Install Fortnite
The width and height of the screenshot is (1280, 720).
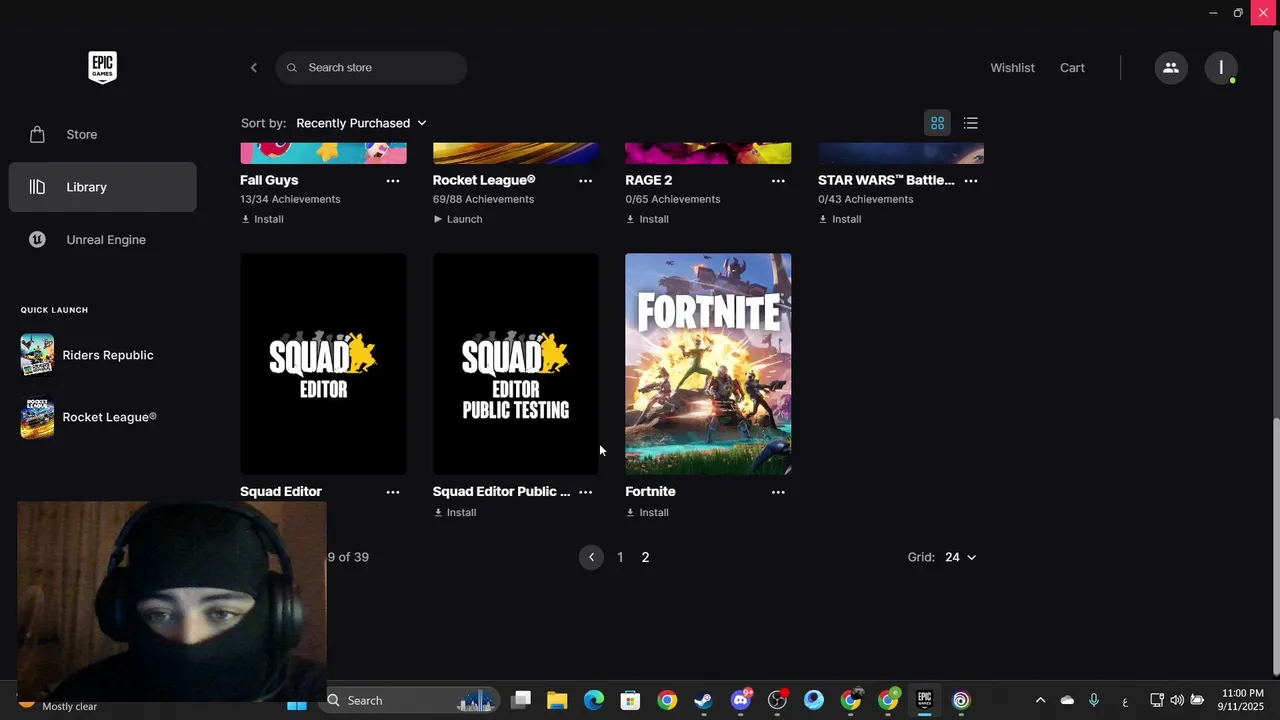coord(647,512)
